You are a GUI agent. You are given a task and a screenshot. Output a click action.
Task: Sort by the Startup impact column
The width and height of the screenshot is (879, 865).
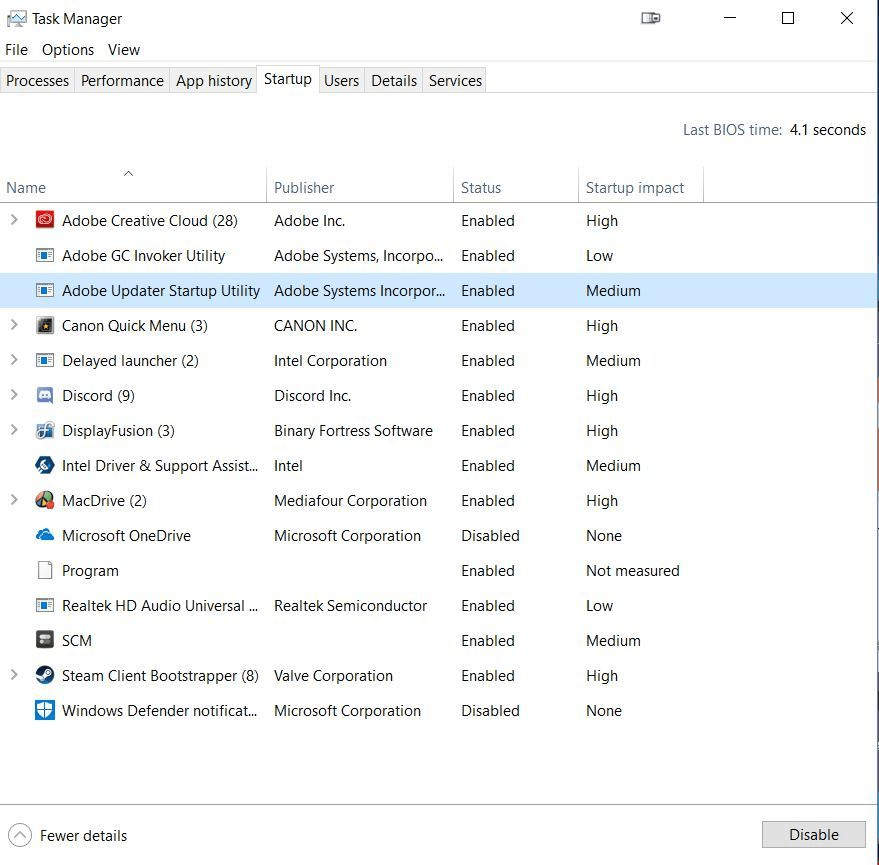[x=636, y=187]
